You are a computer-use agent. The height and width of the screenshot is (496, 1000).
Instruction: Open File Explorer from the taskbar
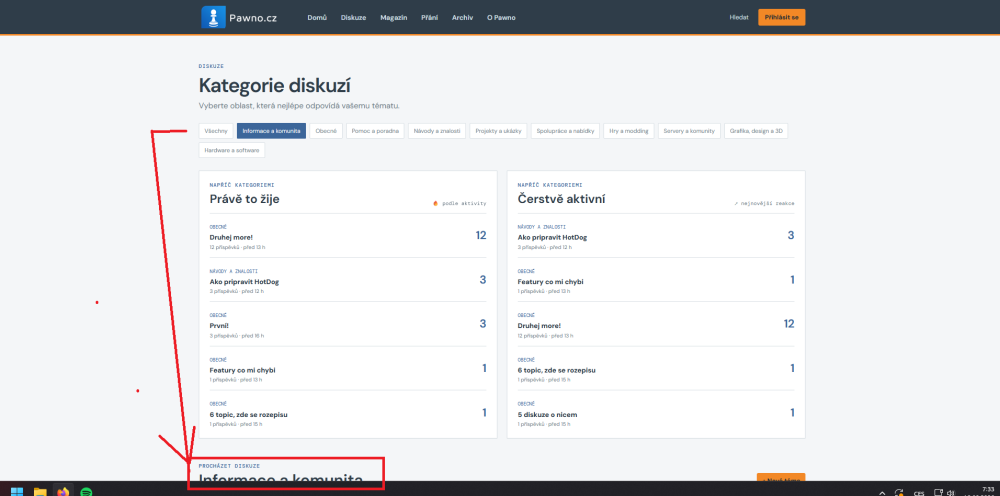coord(40,492)
